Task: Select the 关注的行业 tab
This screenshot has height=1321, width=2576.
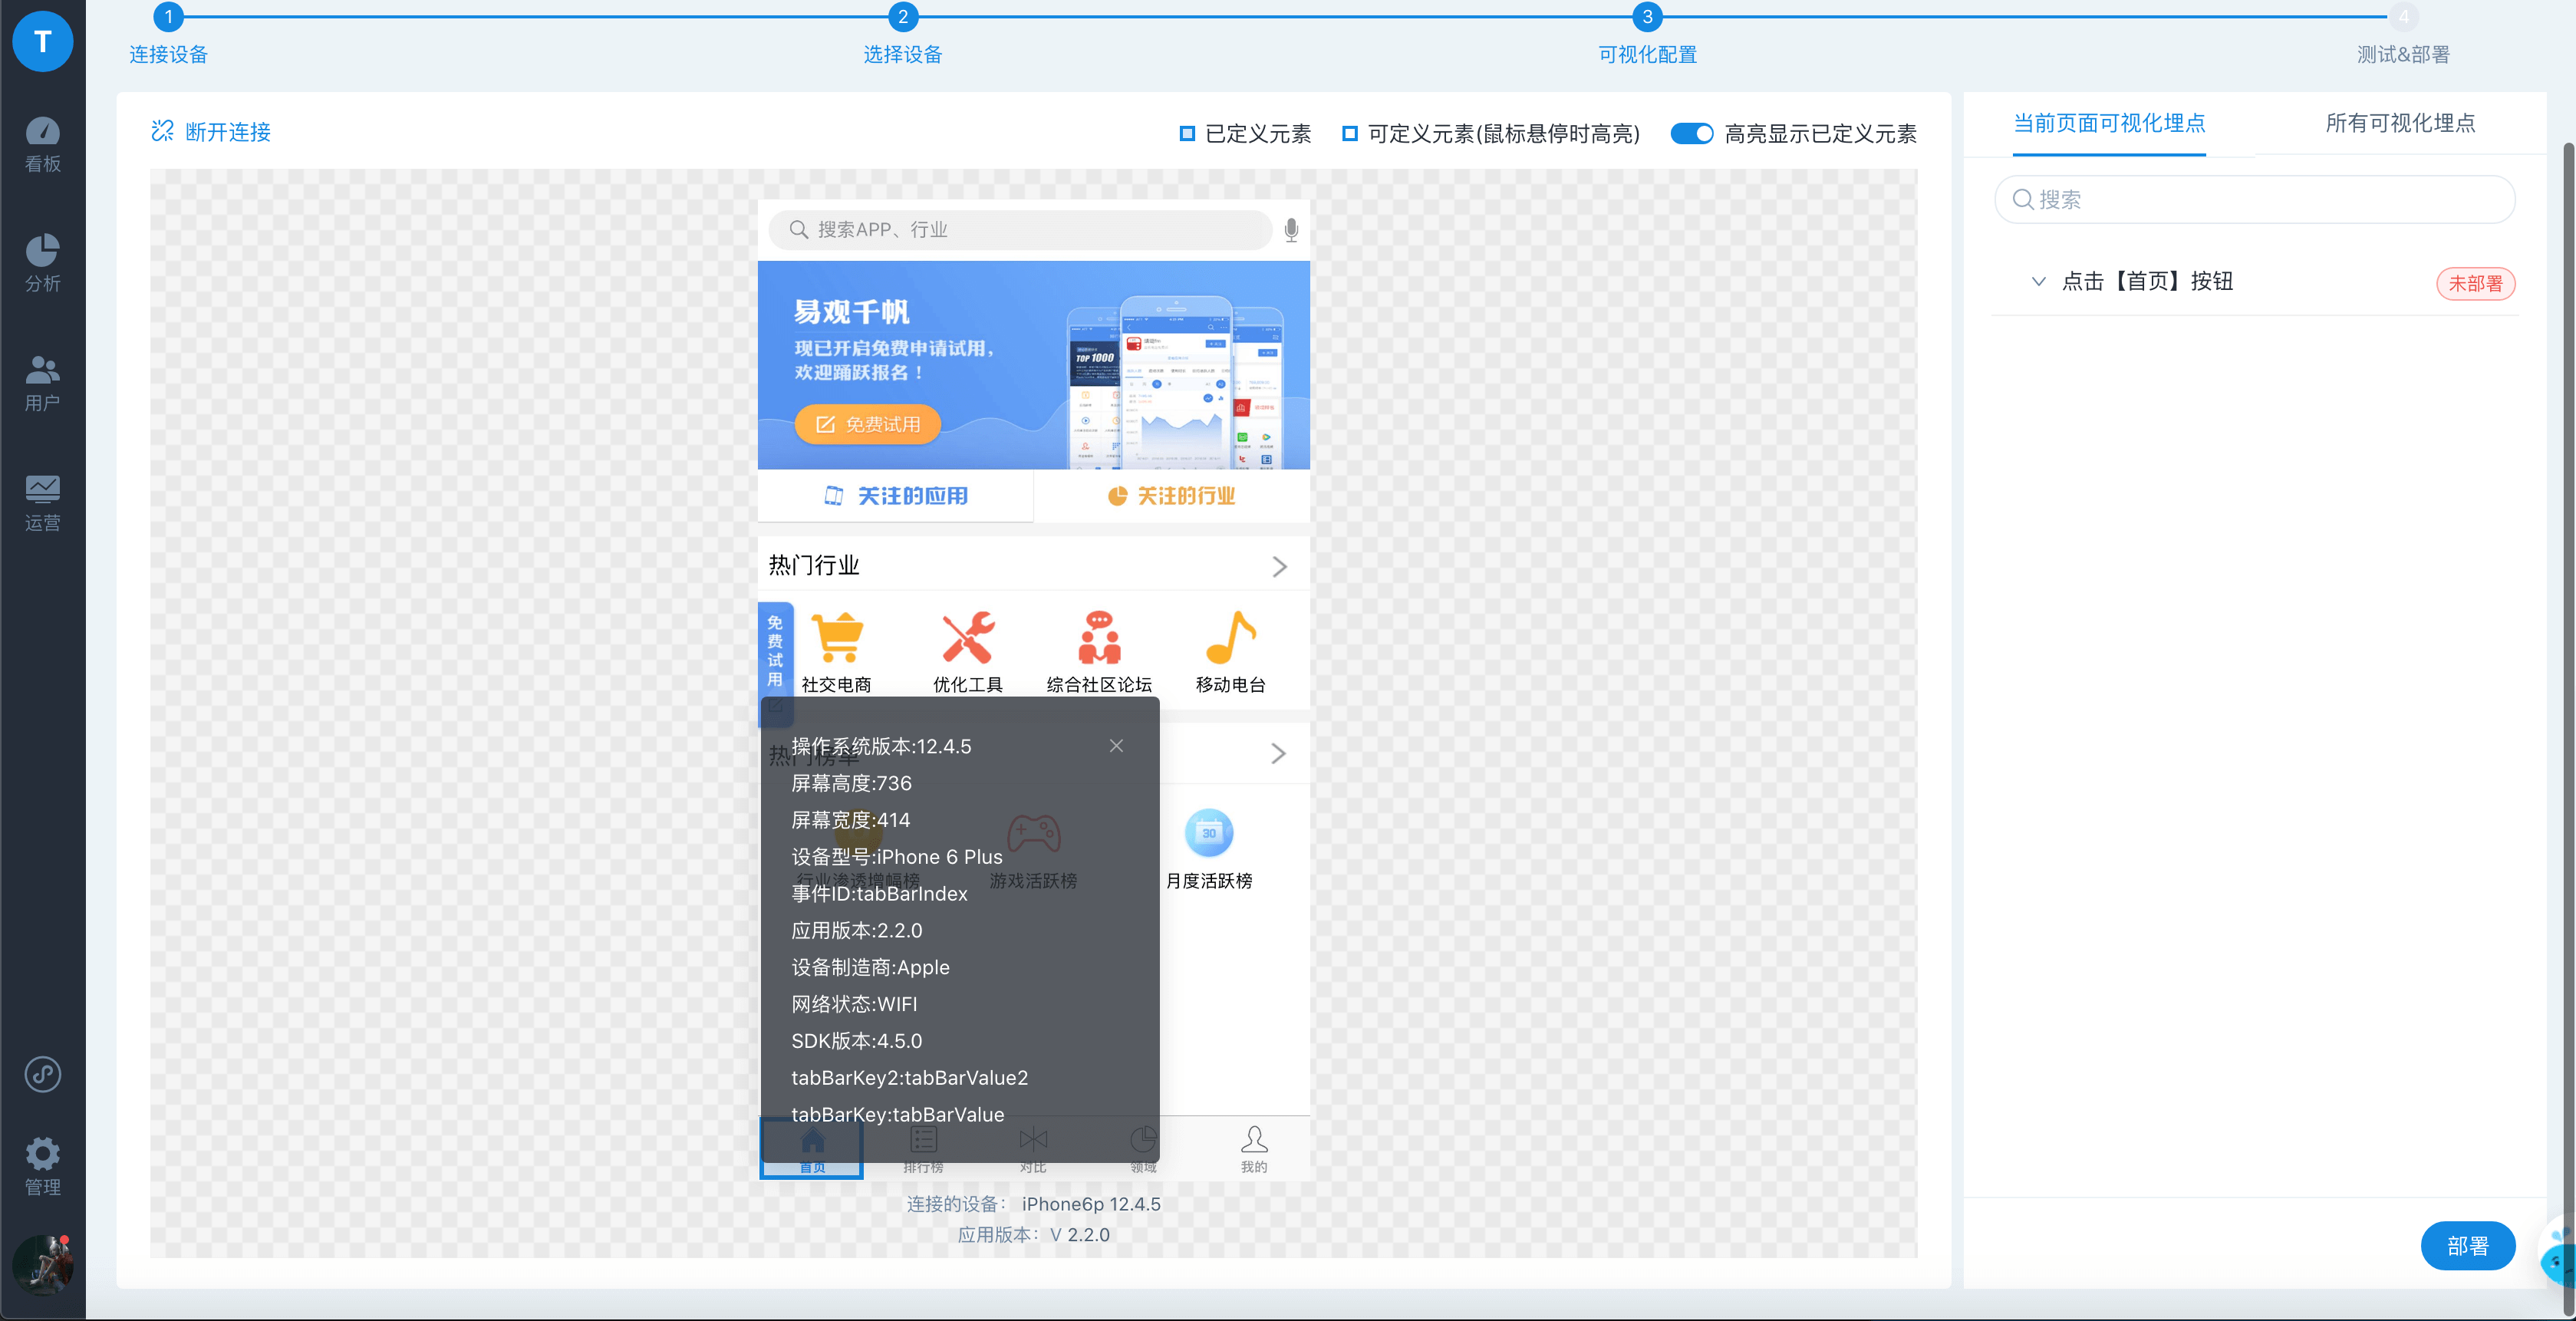Action: pos(1171,496)
